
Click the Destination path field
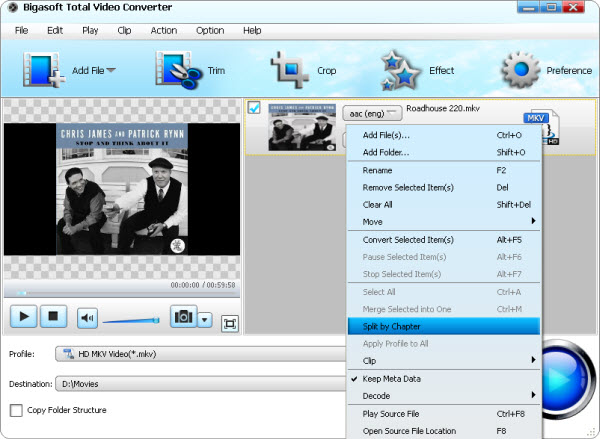pyautogui.click(x=201, y=384)
